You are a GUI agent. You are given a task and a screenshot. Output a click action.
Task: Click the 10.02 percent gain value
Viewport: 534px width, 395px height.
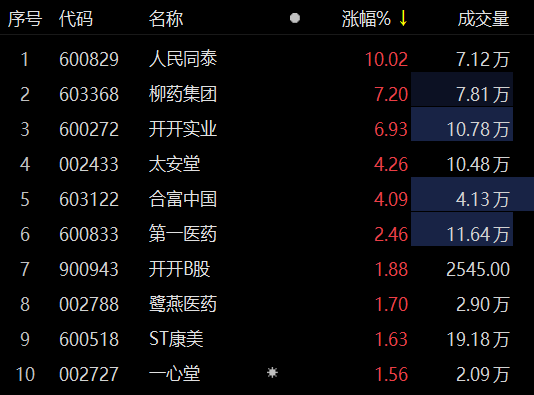pyautogui.click(x=387, y=60)
